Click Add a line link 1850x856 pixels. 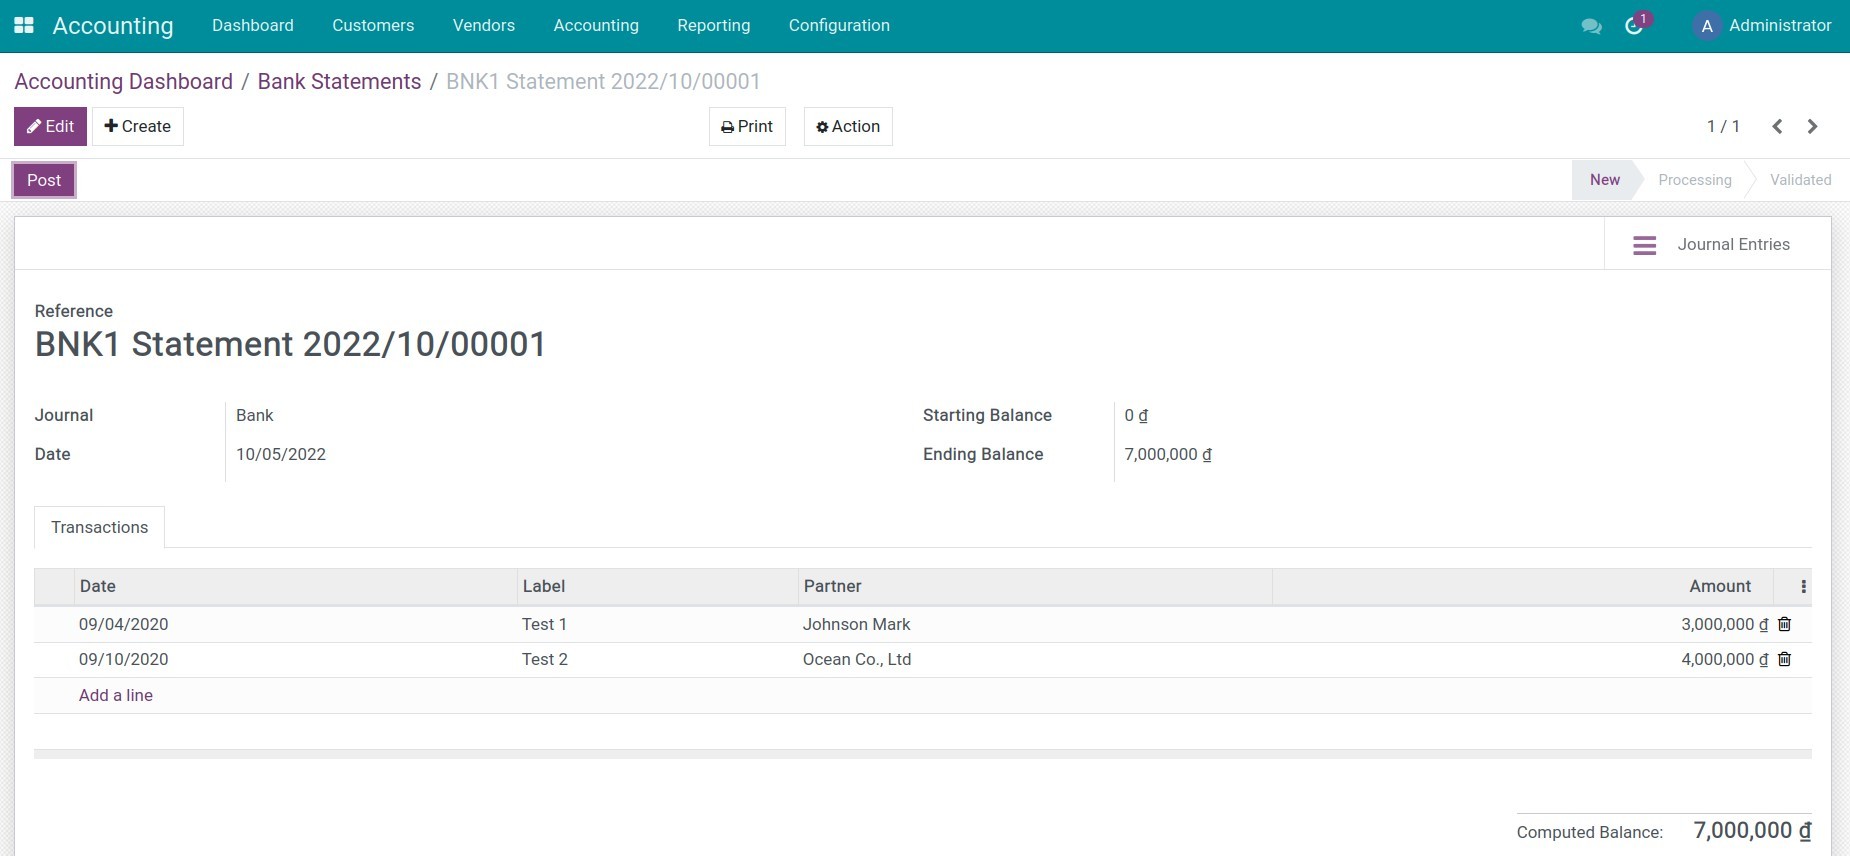(x=116, y=695)
